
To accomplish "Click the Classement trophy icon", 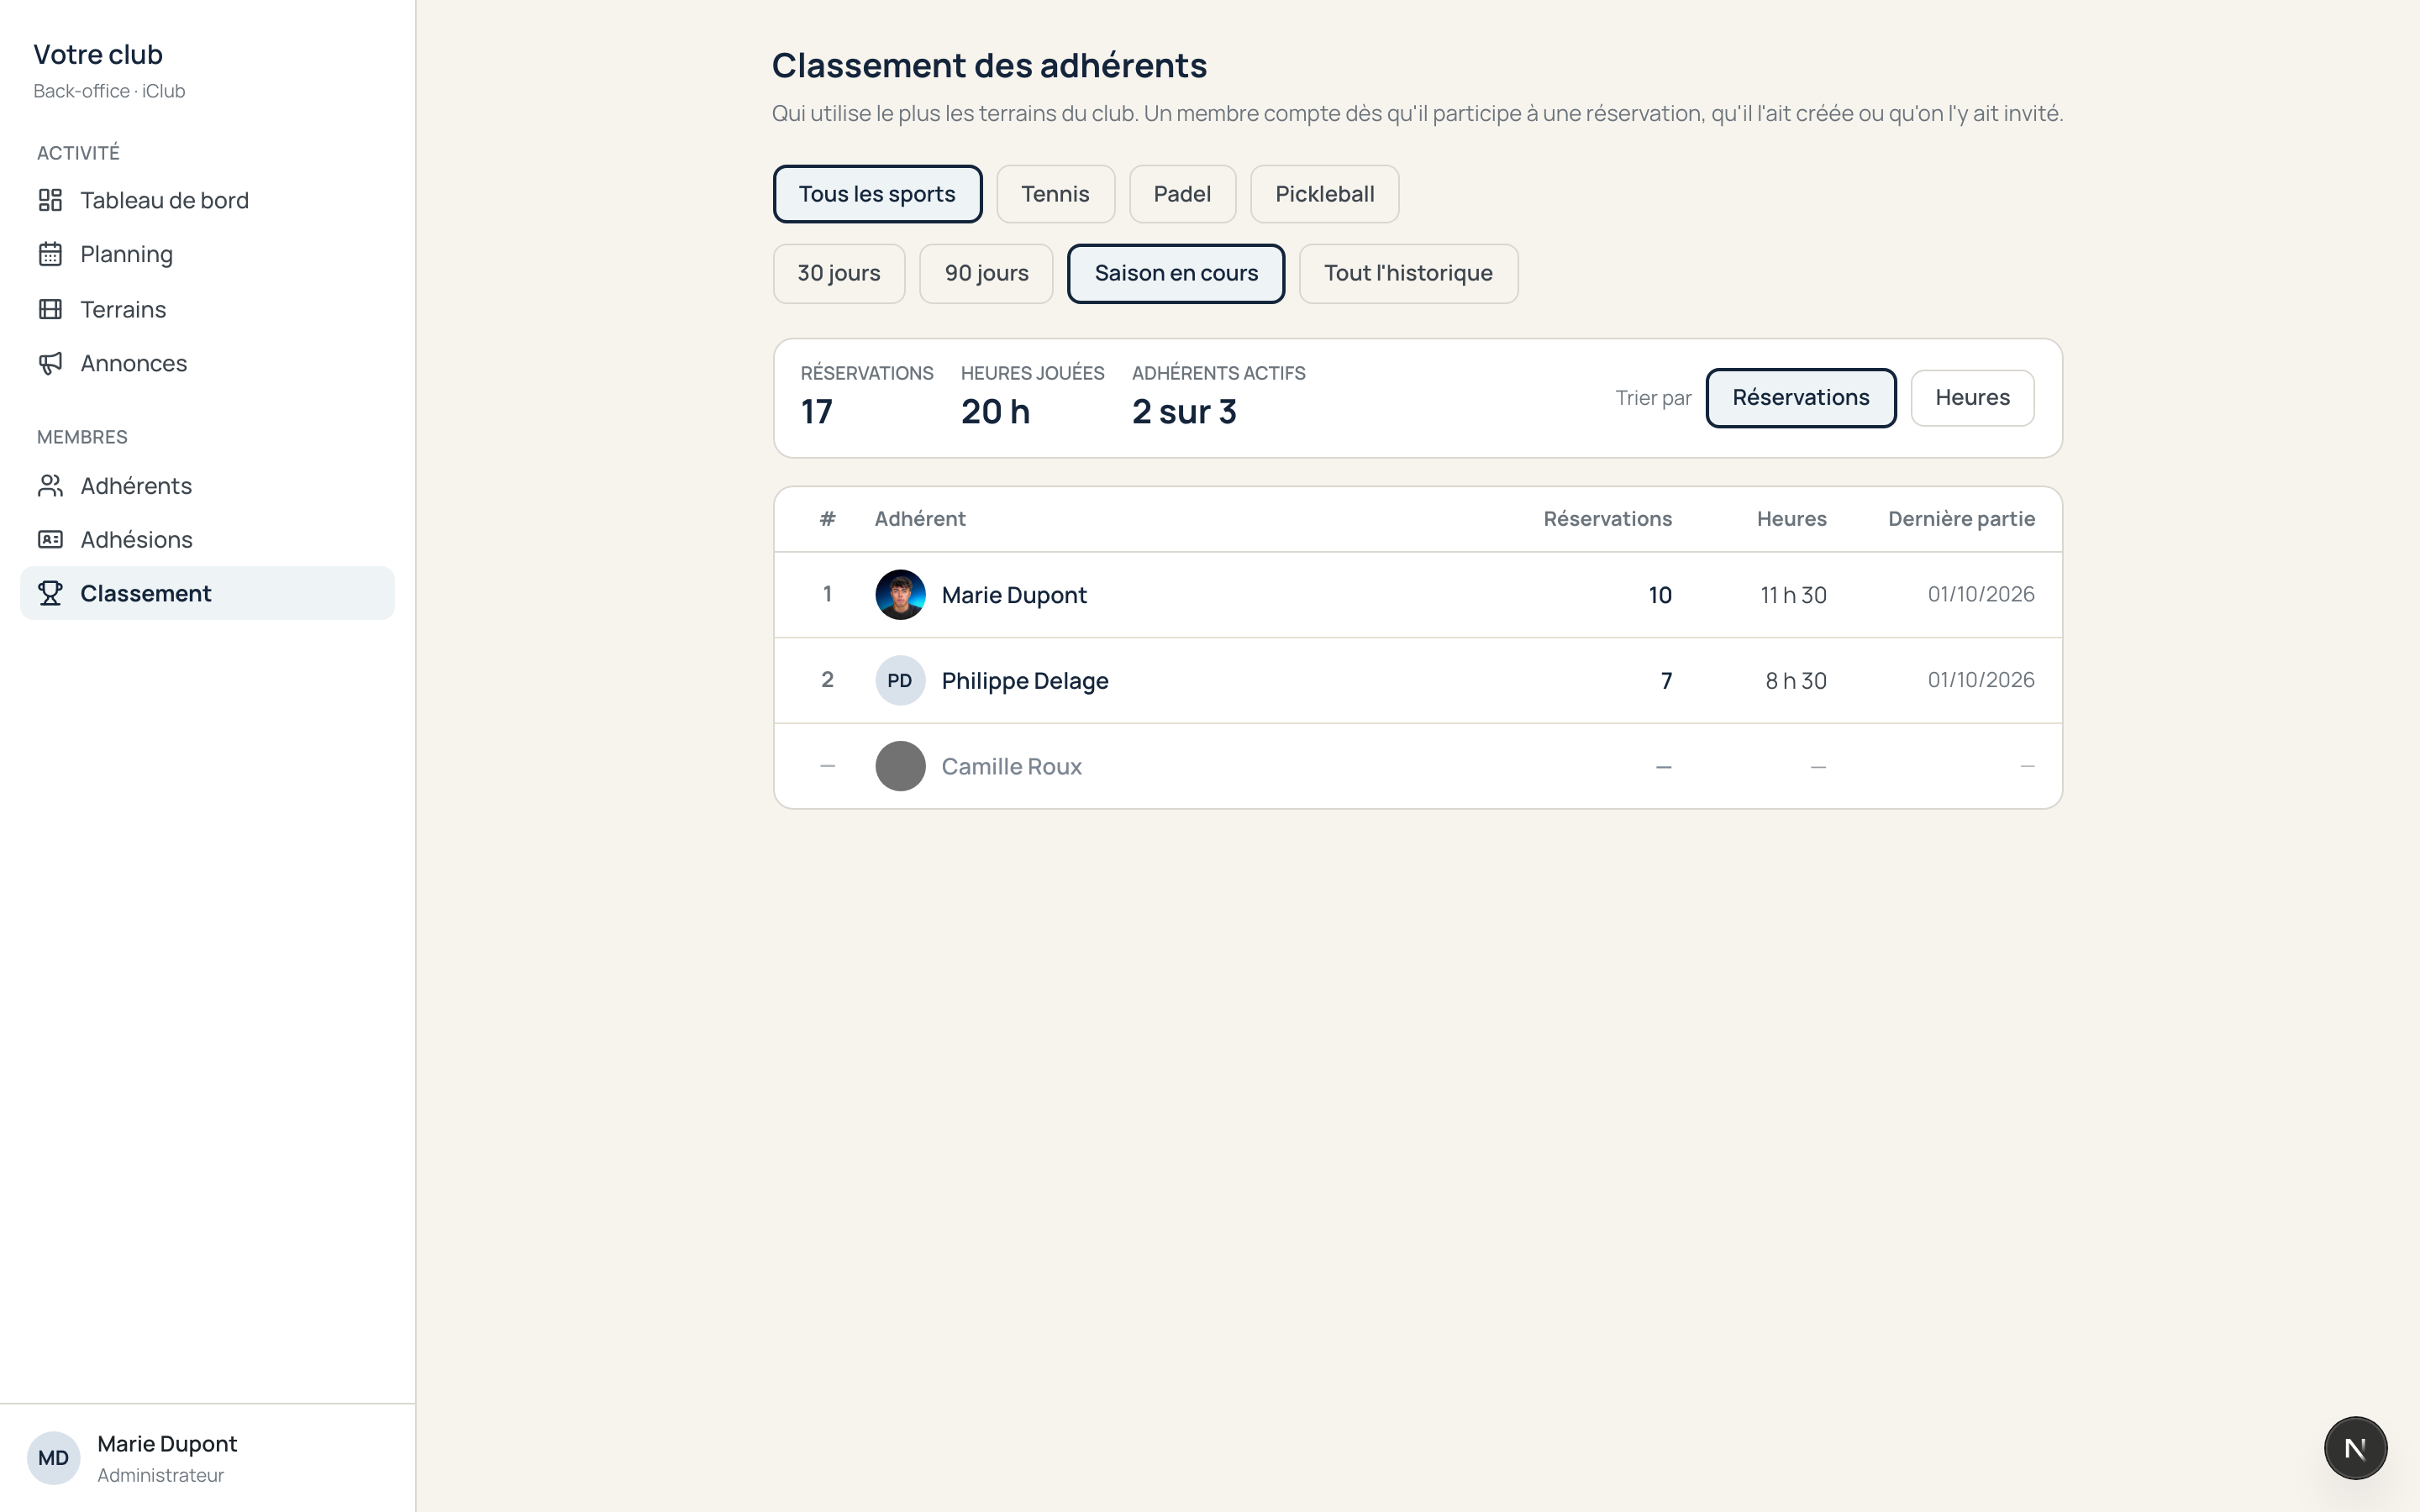I will pyautogui.click(x=50, y=594).
